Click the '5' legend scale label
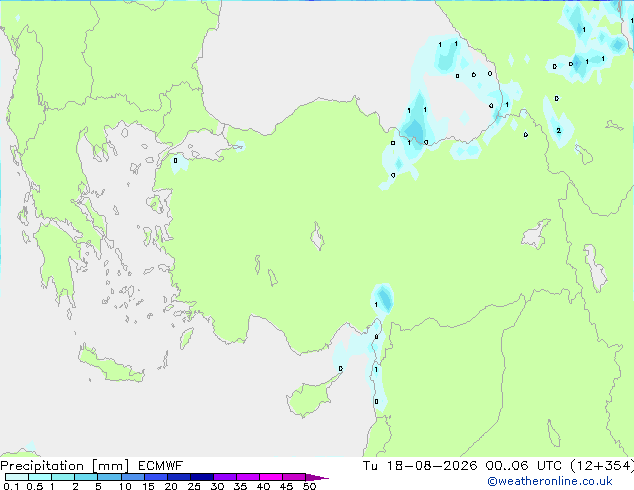634x490 pixels. click(x=98, y=486)
